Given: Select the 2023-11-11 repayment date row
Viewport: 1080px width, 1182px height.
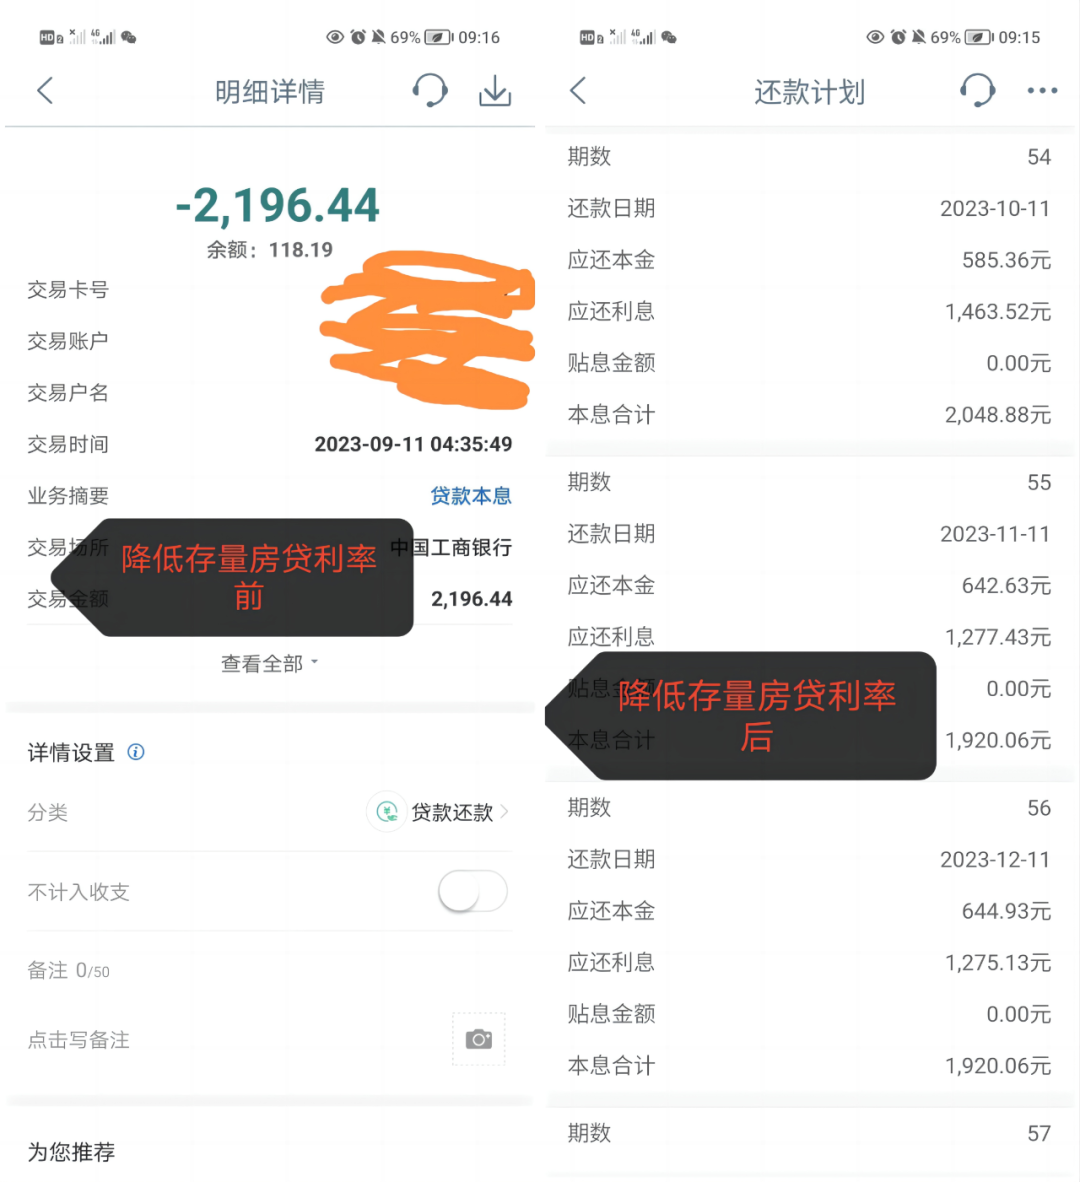Looking at the screenshot, I should point(809,534).
